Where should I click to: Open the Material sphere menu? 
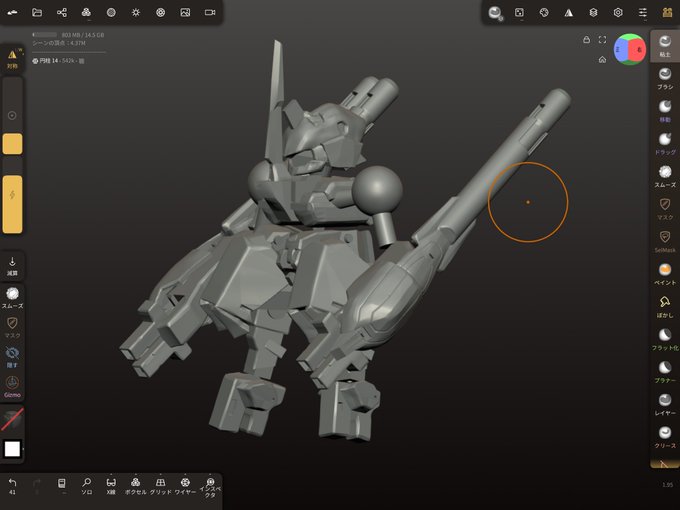tap(111, 13)
